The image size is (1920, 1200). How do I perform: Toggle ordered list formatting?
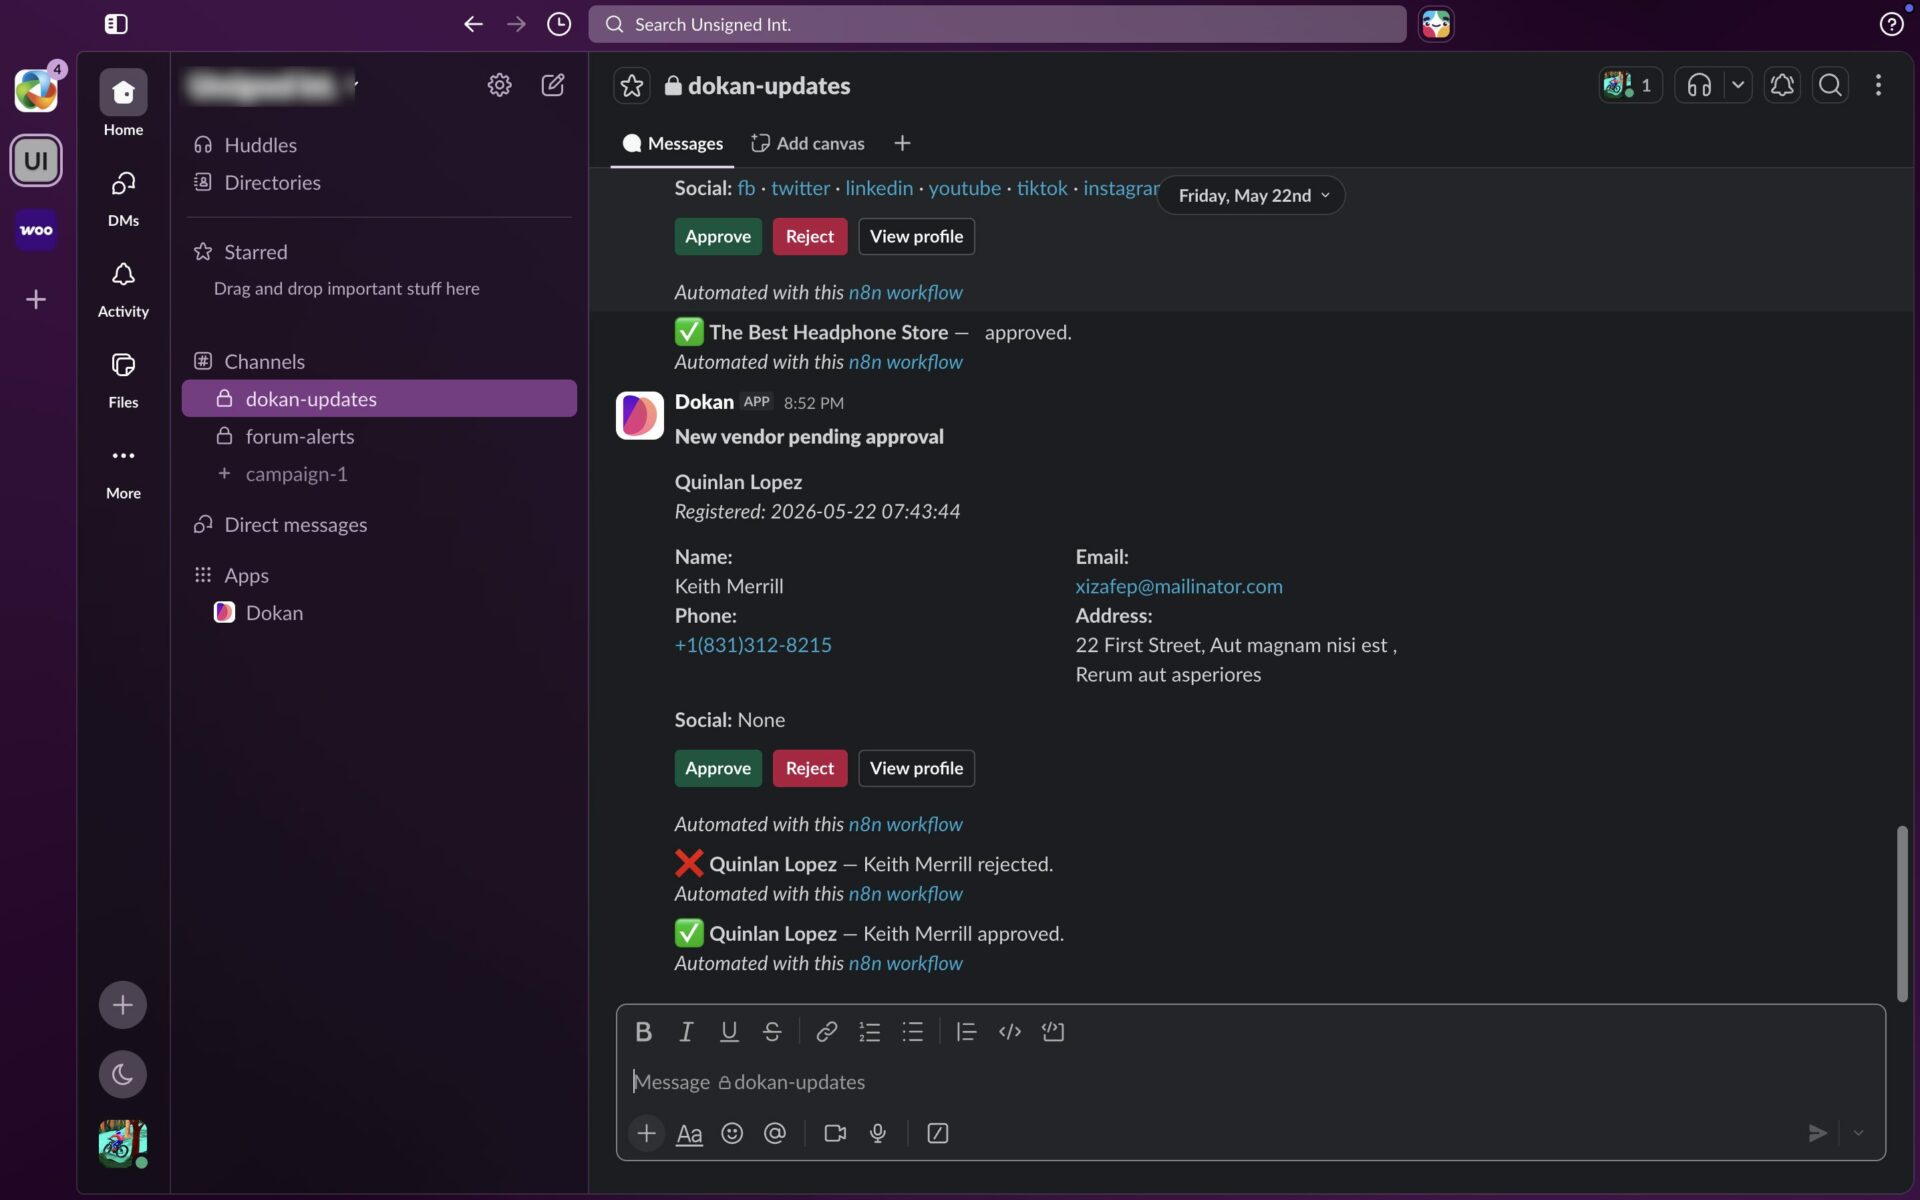(x=869, y=1031)
